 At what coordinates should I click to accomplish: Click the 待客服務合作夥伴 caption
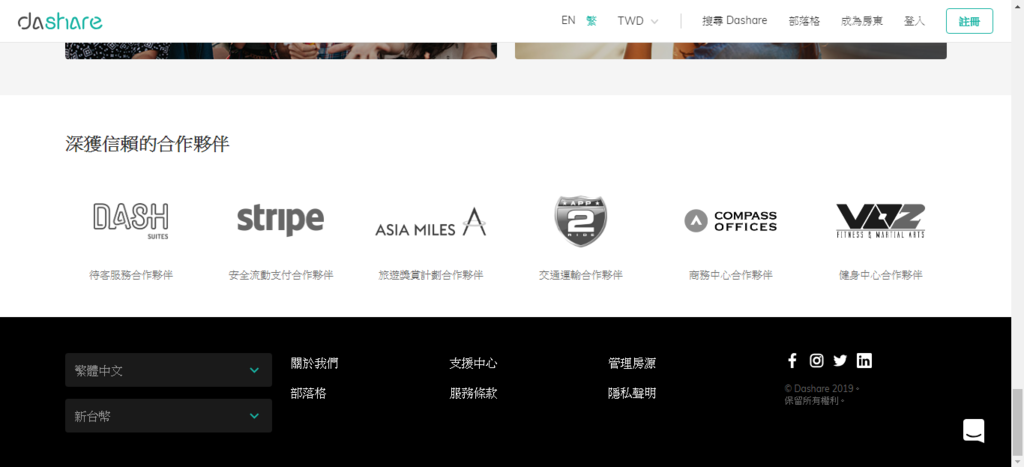point(131,275)
